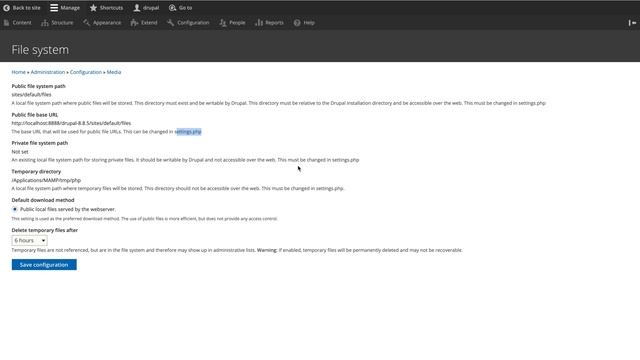The width and height of the screenshot is (640, 360).
Task: Click the Go to search icon
Action: (172, 8)
